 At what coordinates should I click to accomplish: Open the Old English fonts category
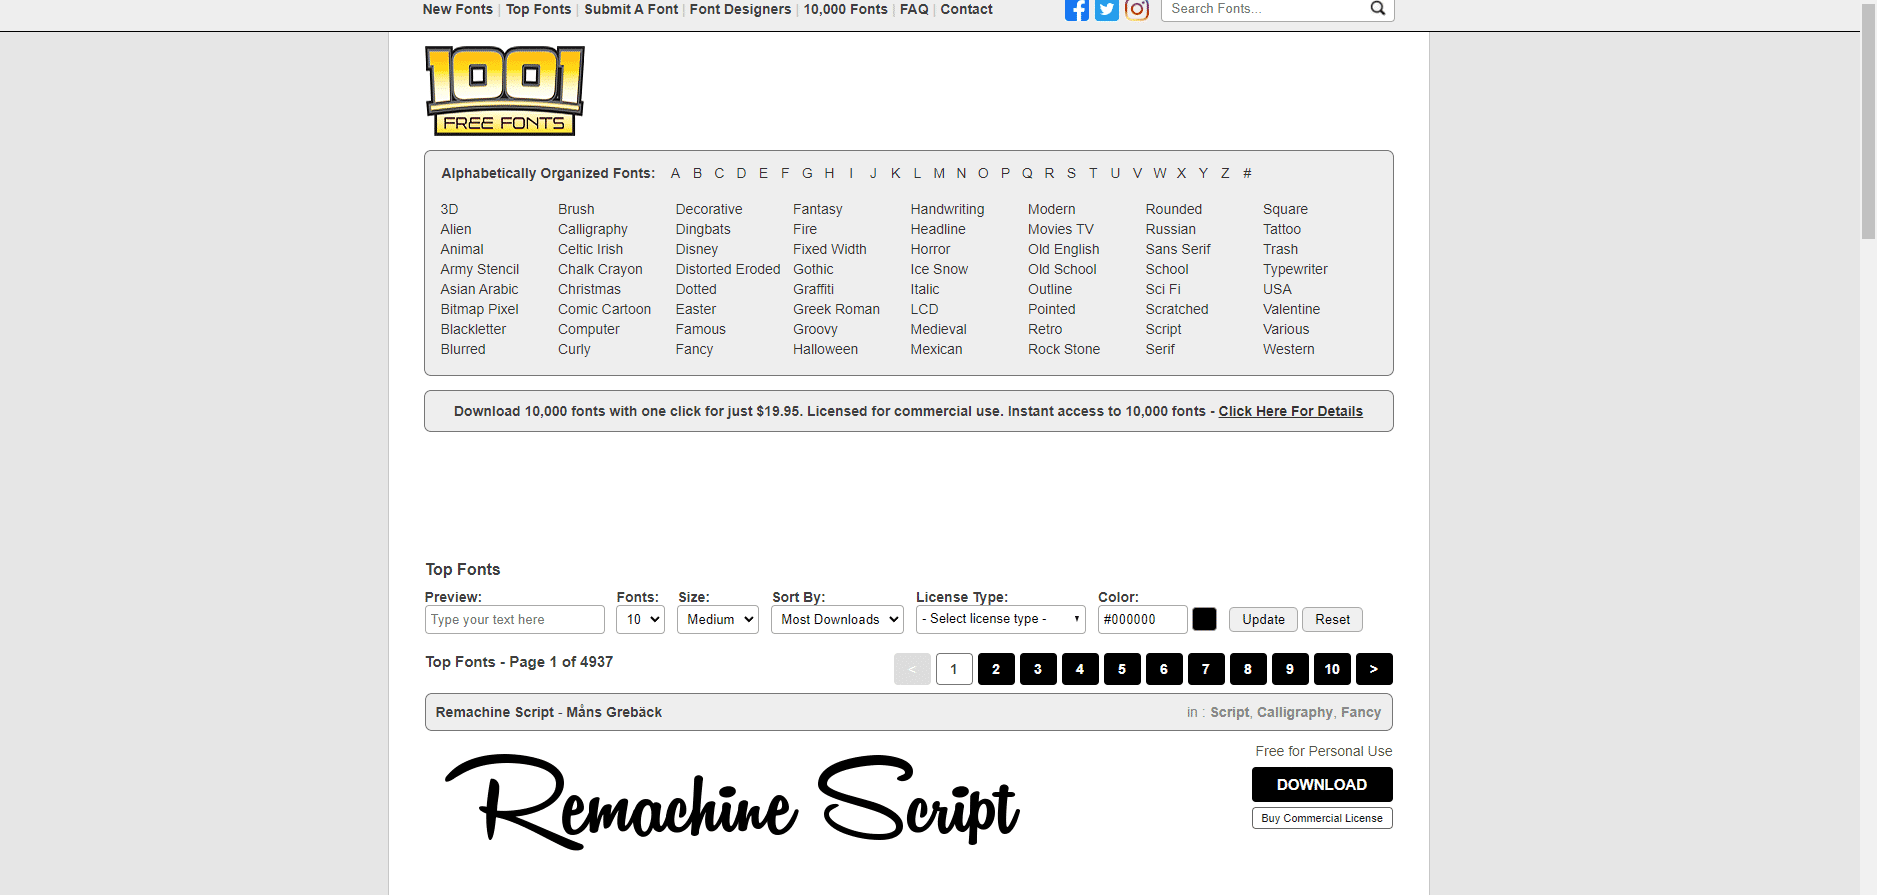coord(1063,249)
